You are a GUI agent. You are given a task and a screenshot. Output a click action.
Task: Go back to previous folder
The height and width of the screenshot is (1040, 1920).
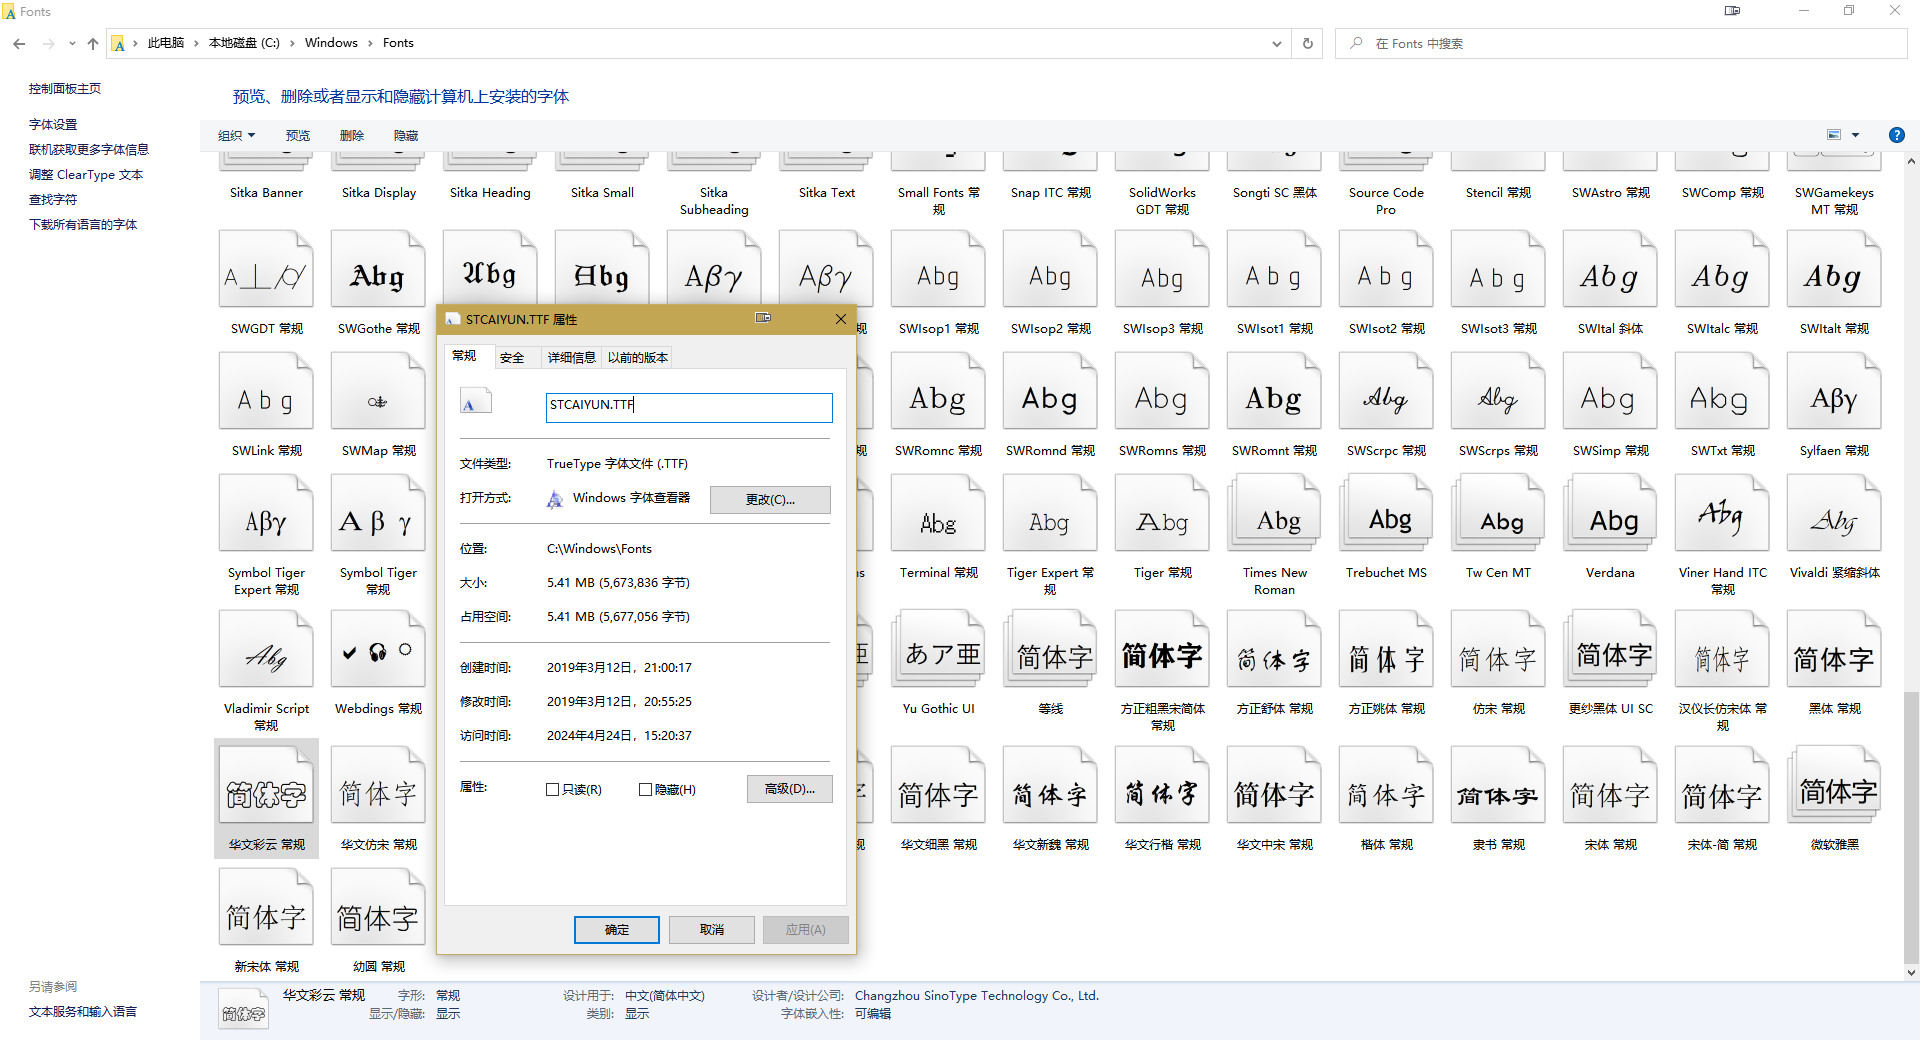(19, 43)
